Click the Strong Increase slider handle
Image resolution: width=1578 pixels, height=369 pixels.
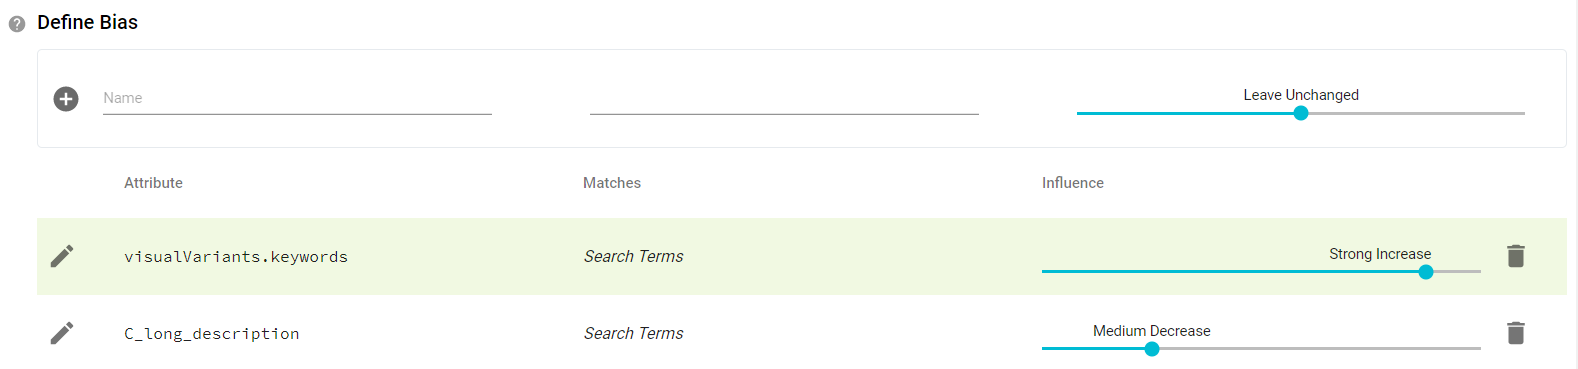point(1426,272)
